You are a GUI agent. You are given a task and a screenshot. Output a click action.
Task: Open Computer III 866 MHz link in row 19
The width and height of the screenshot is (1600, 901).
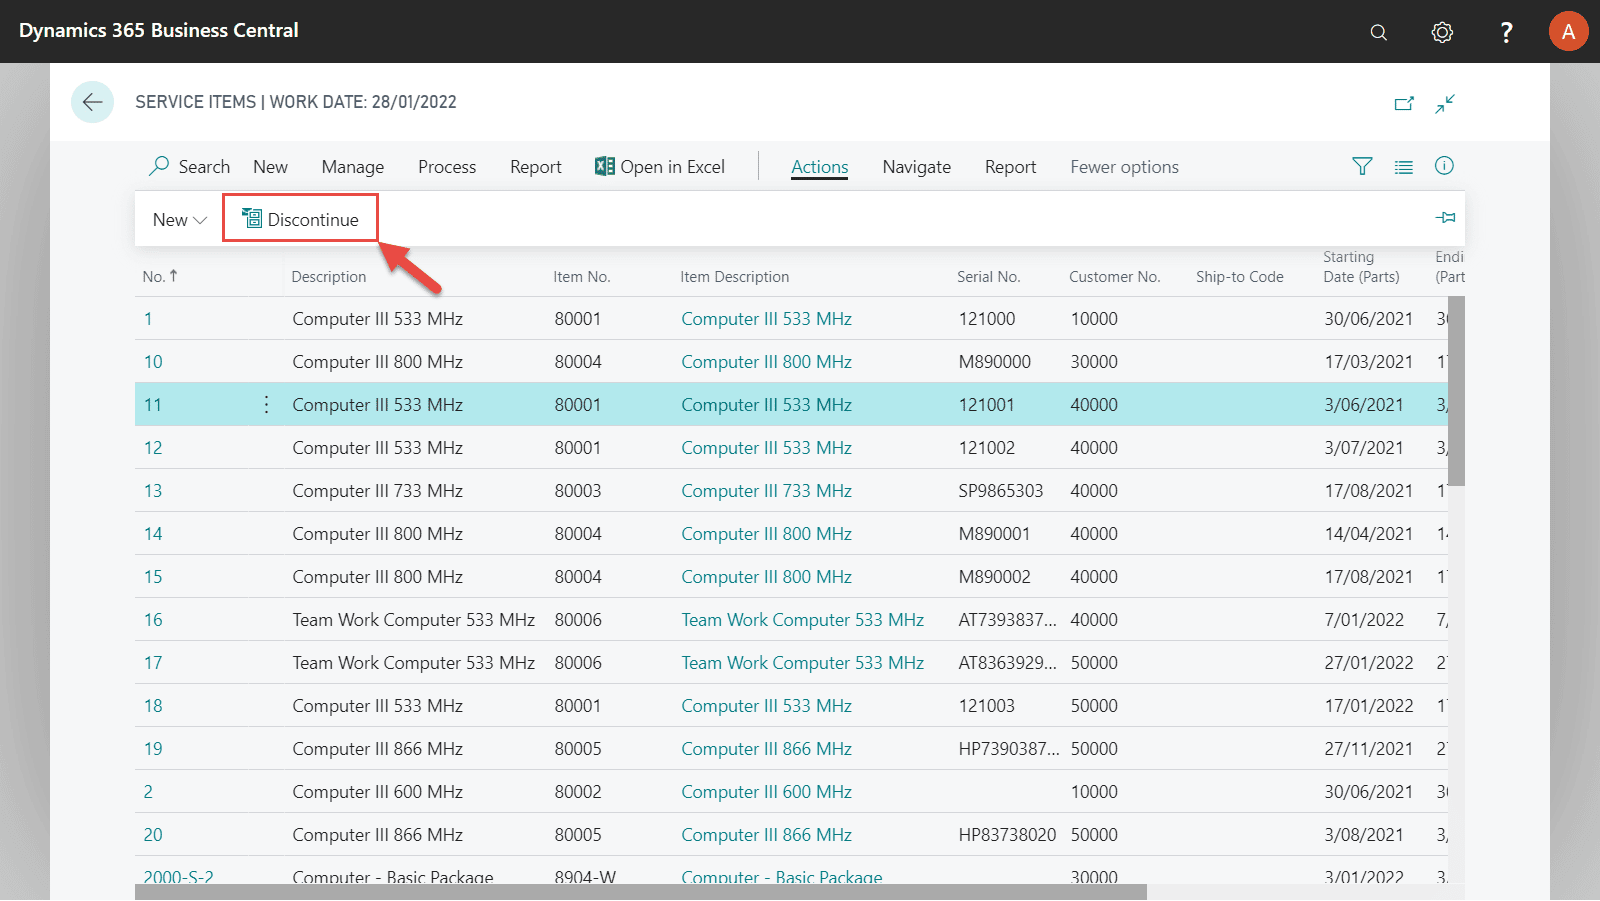point(767,749)
